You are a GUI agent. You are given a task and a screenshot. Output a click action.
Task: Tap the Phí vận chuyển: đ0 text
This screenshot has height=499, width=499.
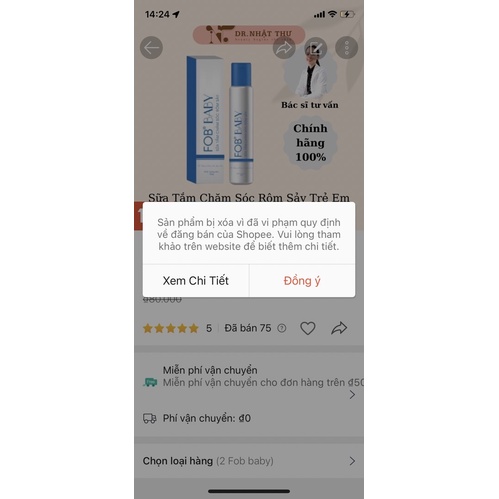[x=207, y=418]
